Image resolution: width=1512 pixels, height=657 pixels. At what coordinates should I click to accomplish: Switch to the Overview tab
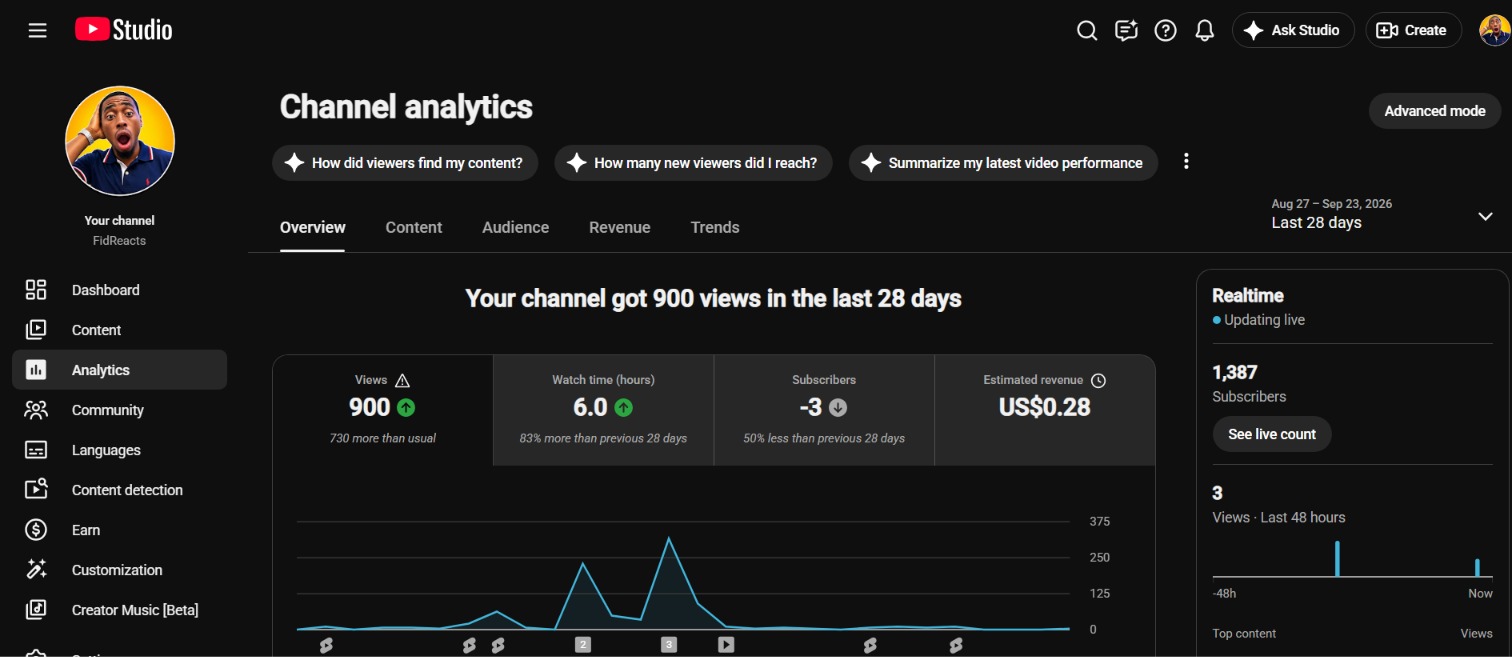click(313, 227)
